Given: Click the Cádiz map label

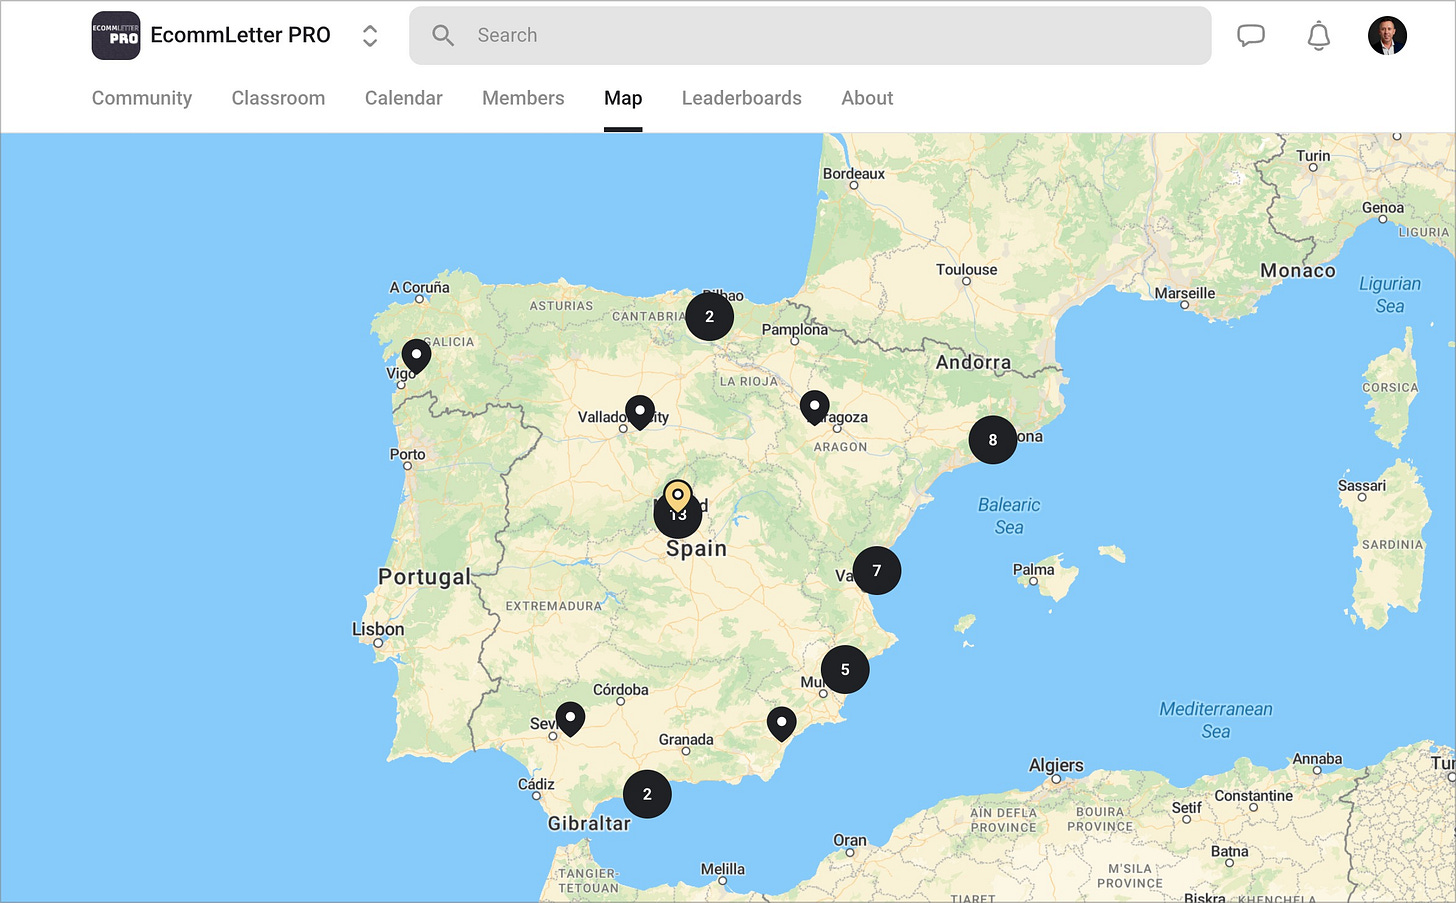Looking at the screenshot, I should point(536,784).
